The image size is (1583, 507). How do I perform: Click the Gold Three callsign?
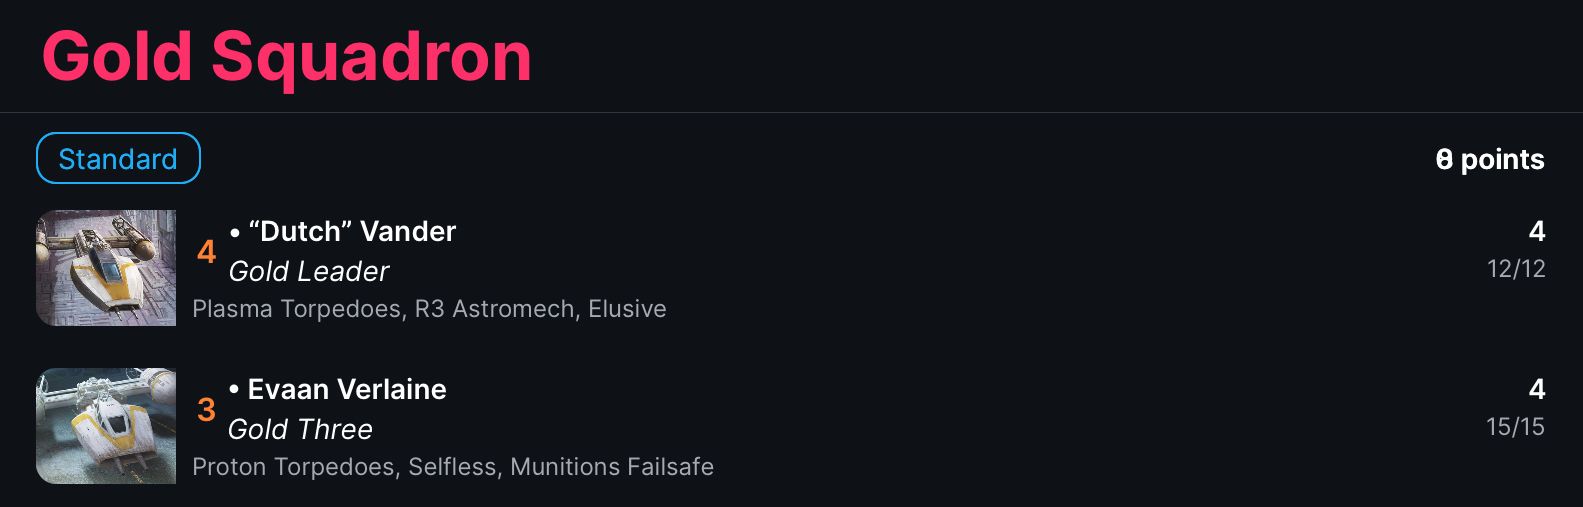pyautogui.click(x=300, y=429)
